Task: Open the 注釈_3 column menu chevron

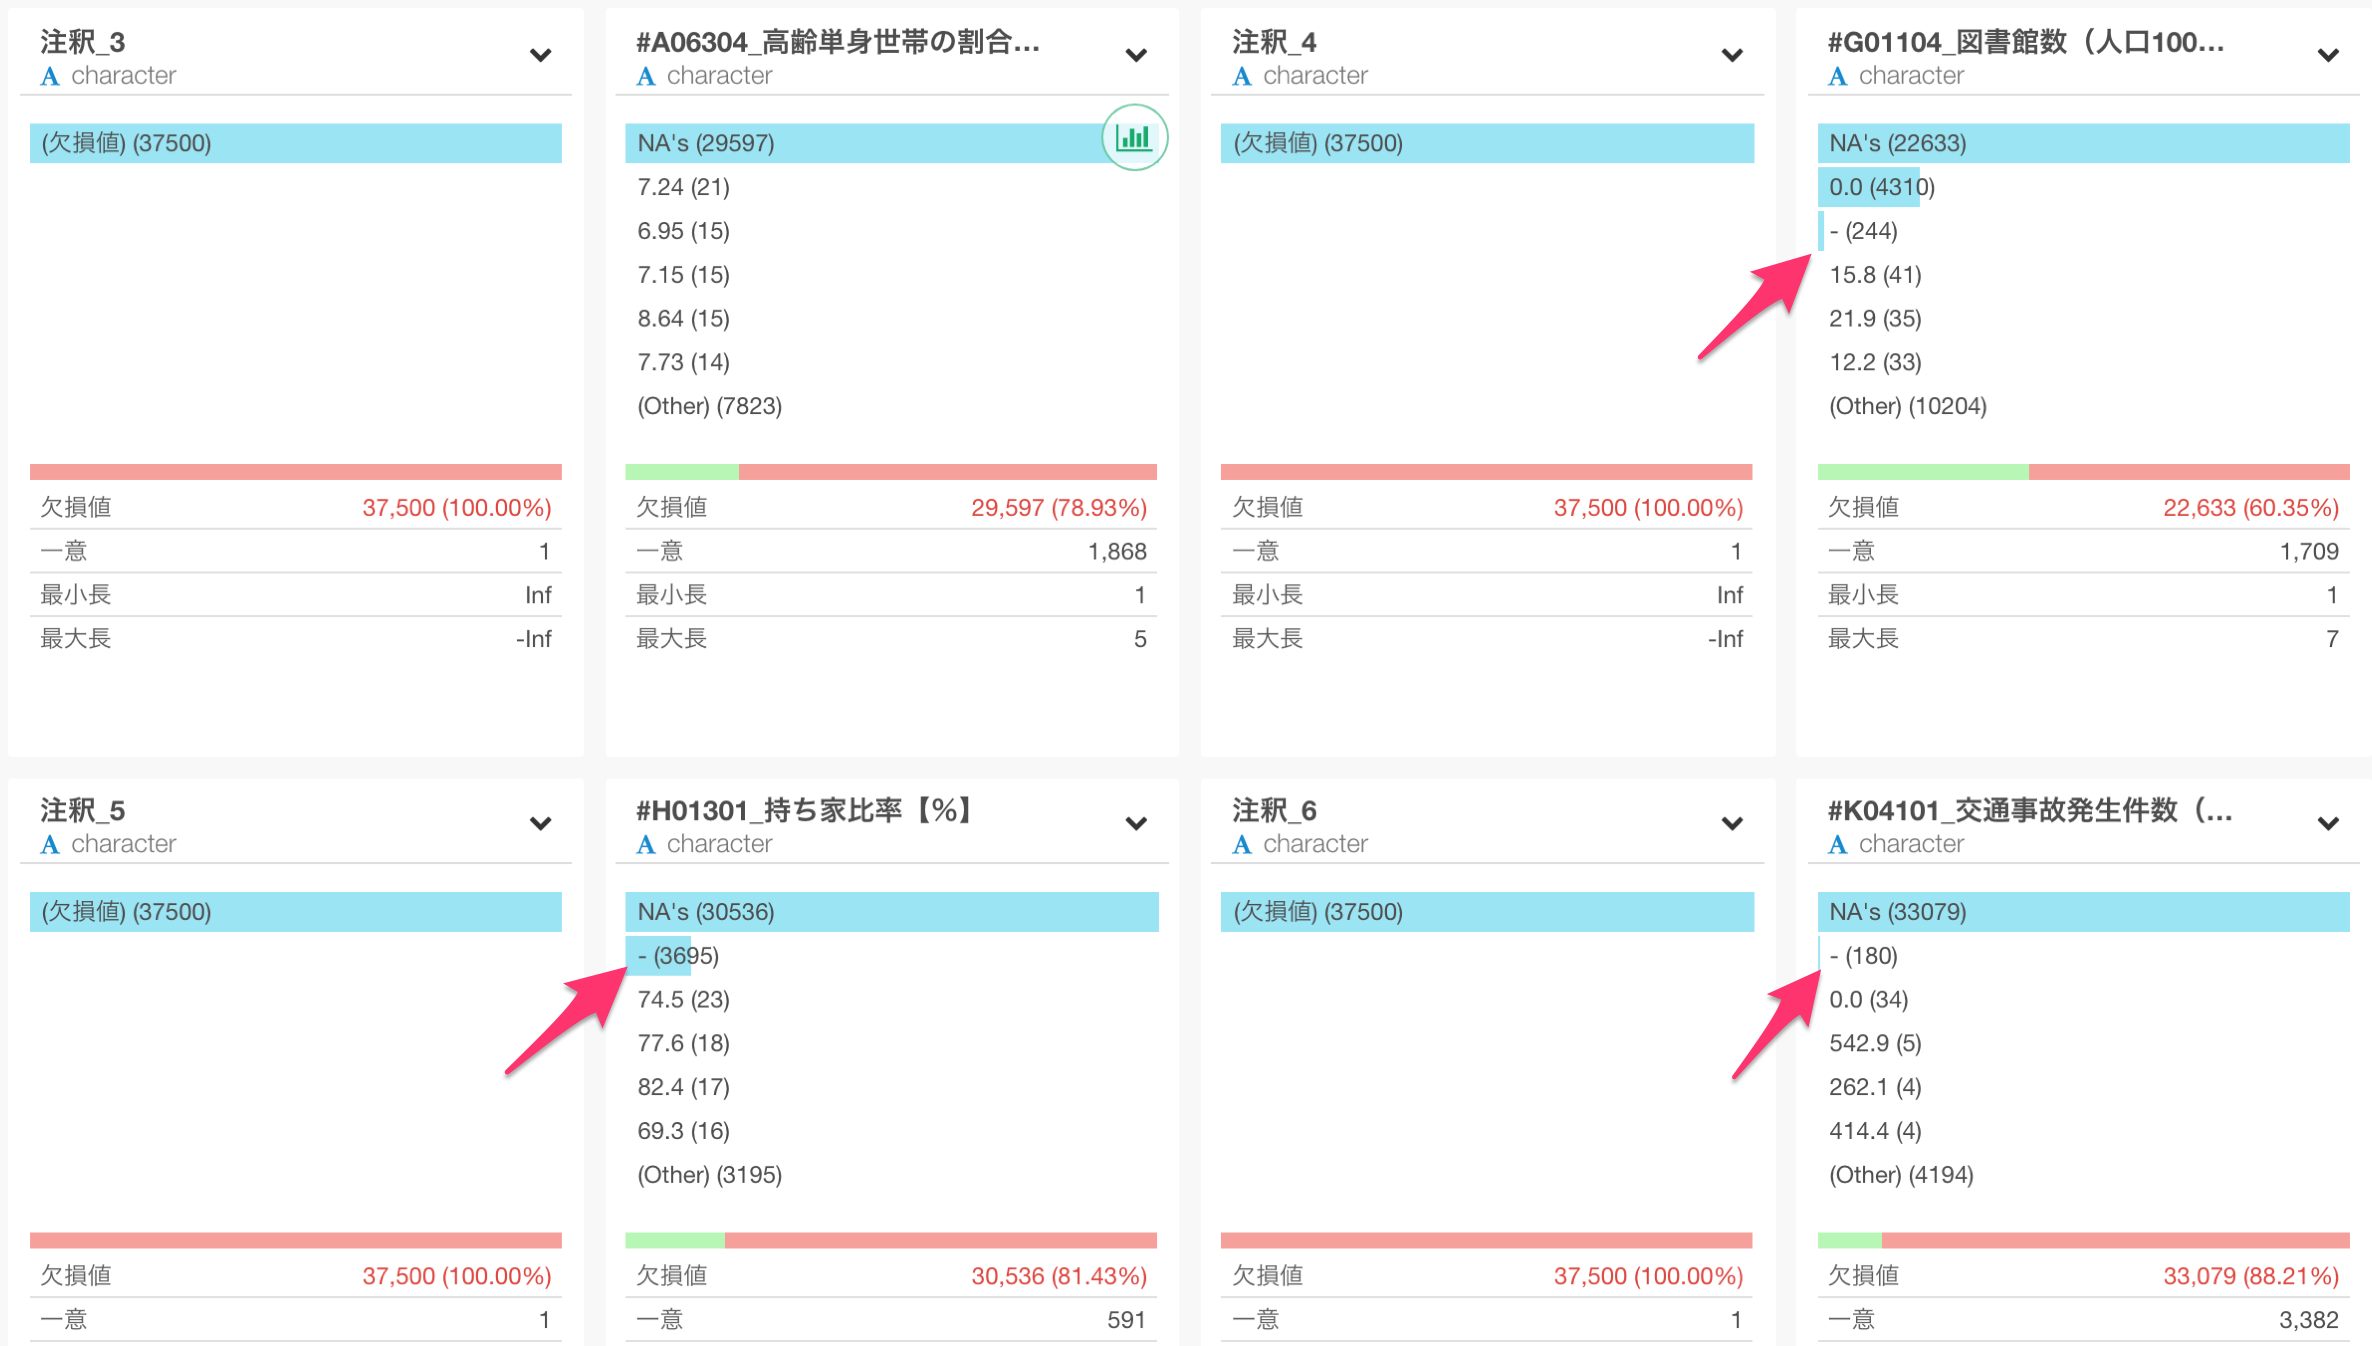Action: click(541, 55)
